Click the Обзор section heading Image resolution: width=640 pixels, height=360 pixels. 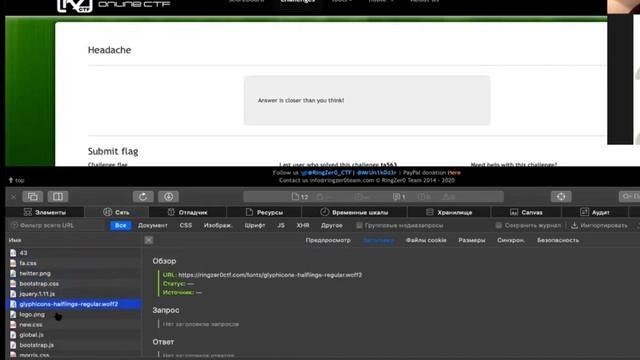(x=164, y=261)
